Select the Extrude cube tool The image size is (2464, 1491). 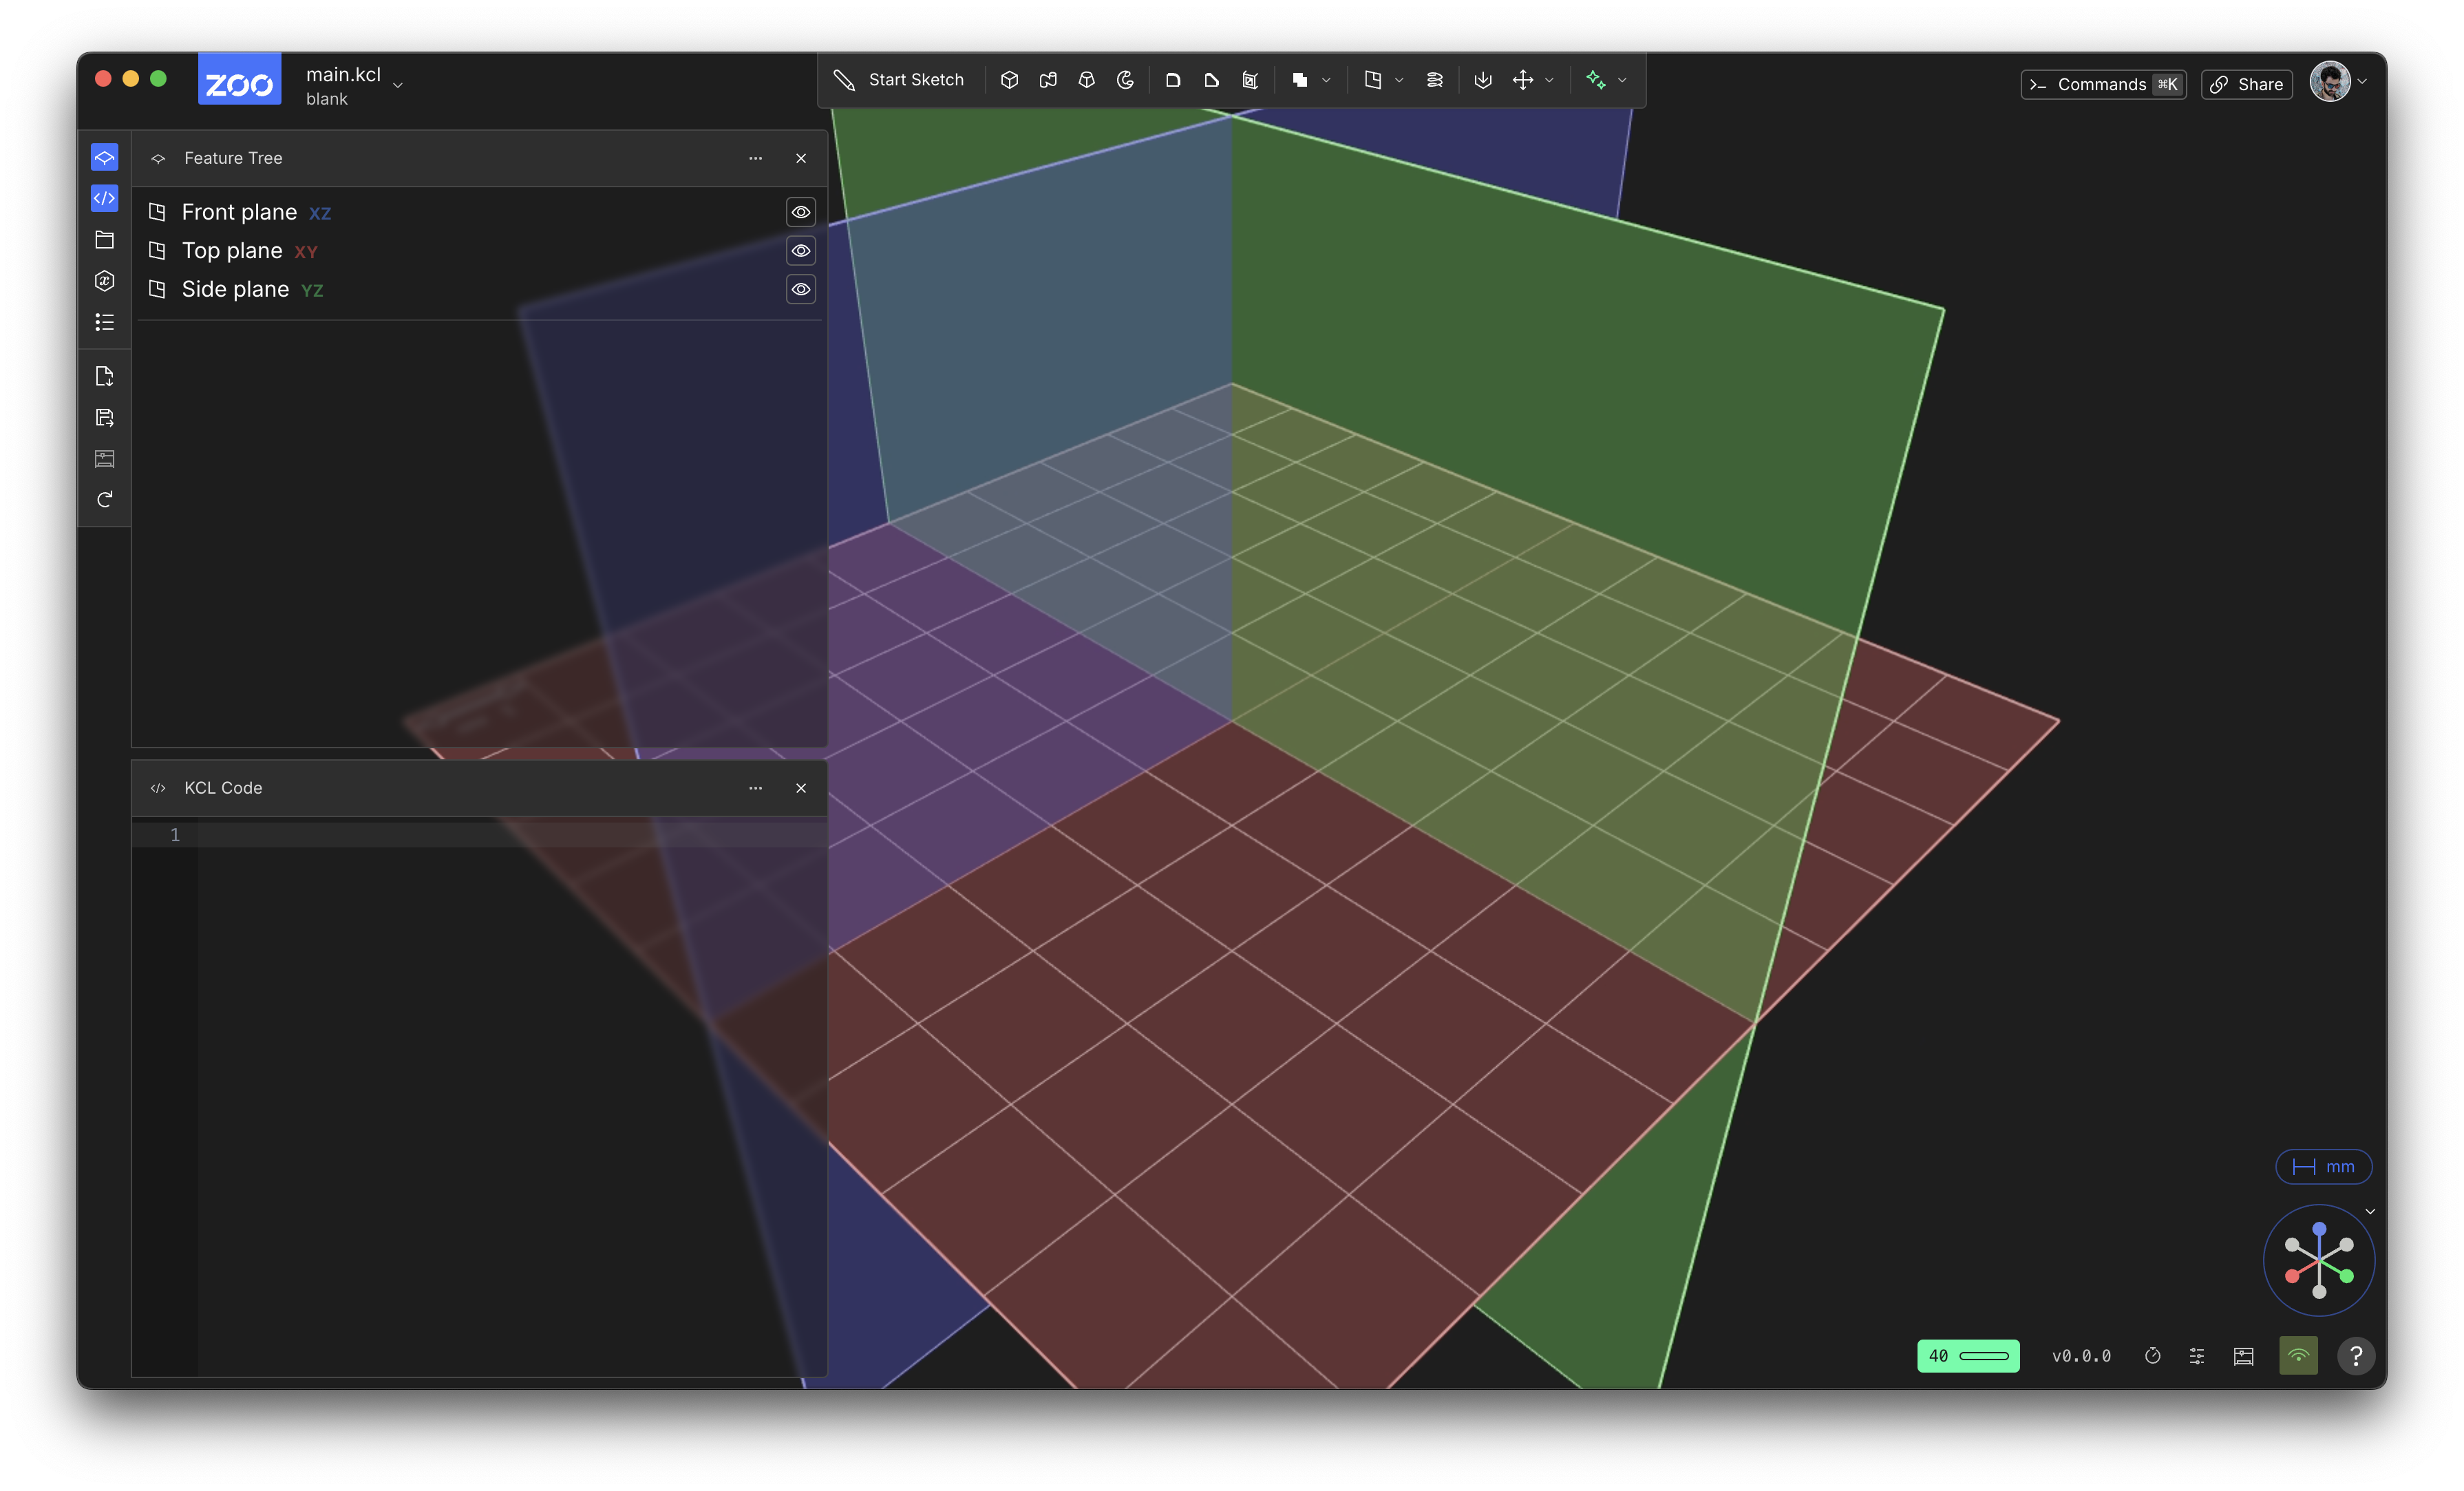coord(1009,80)
